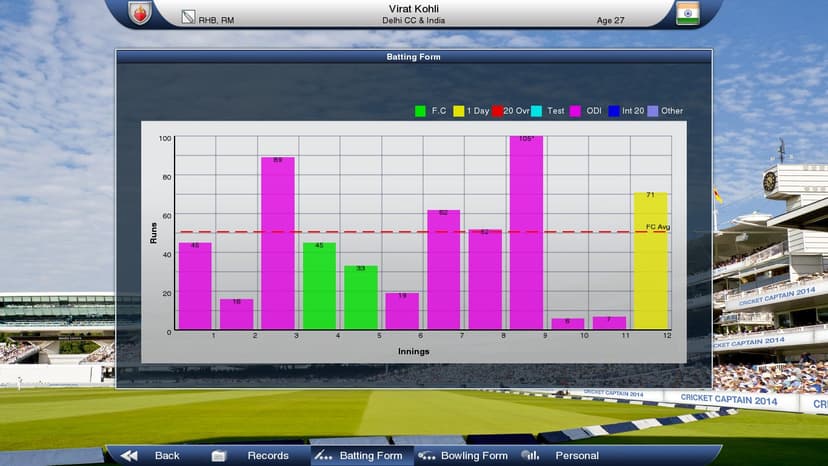Click the green F.C legend swatch

tap(420, 111)
